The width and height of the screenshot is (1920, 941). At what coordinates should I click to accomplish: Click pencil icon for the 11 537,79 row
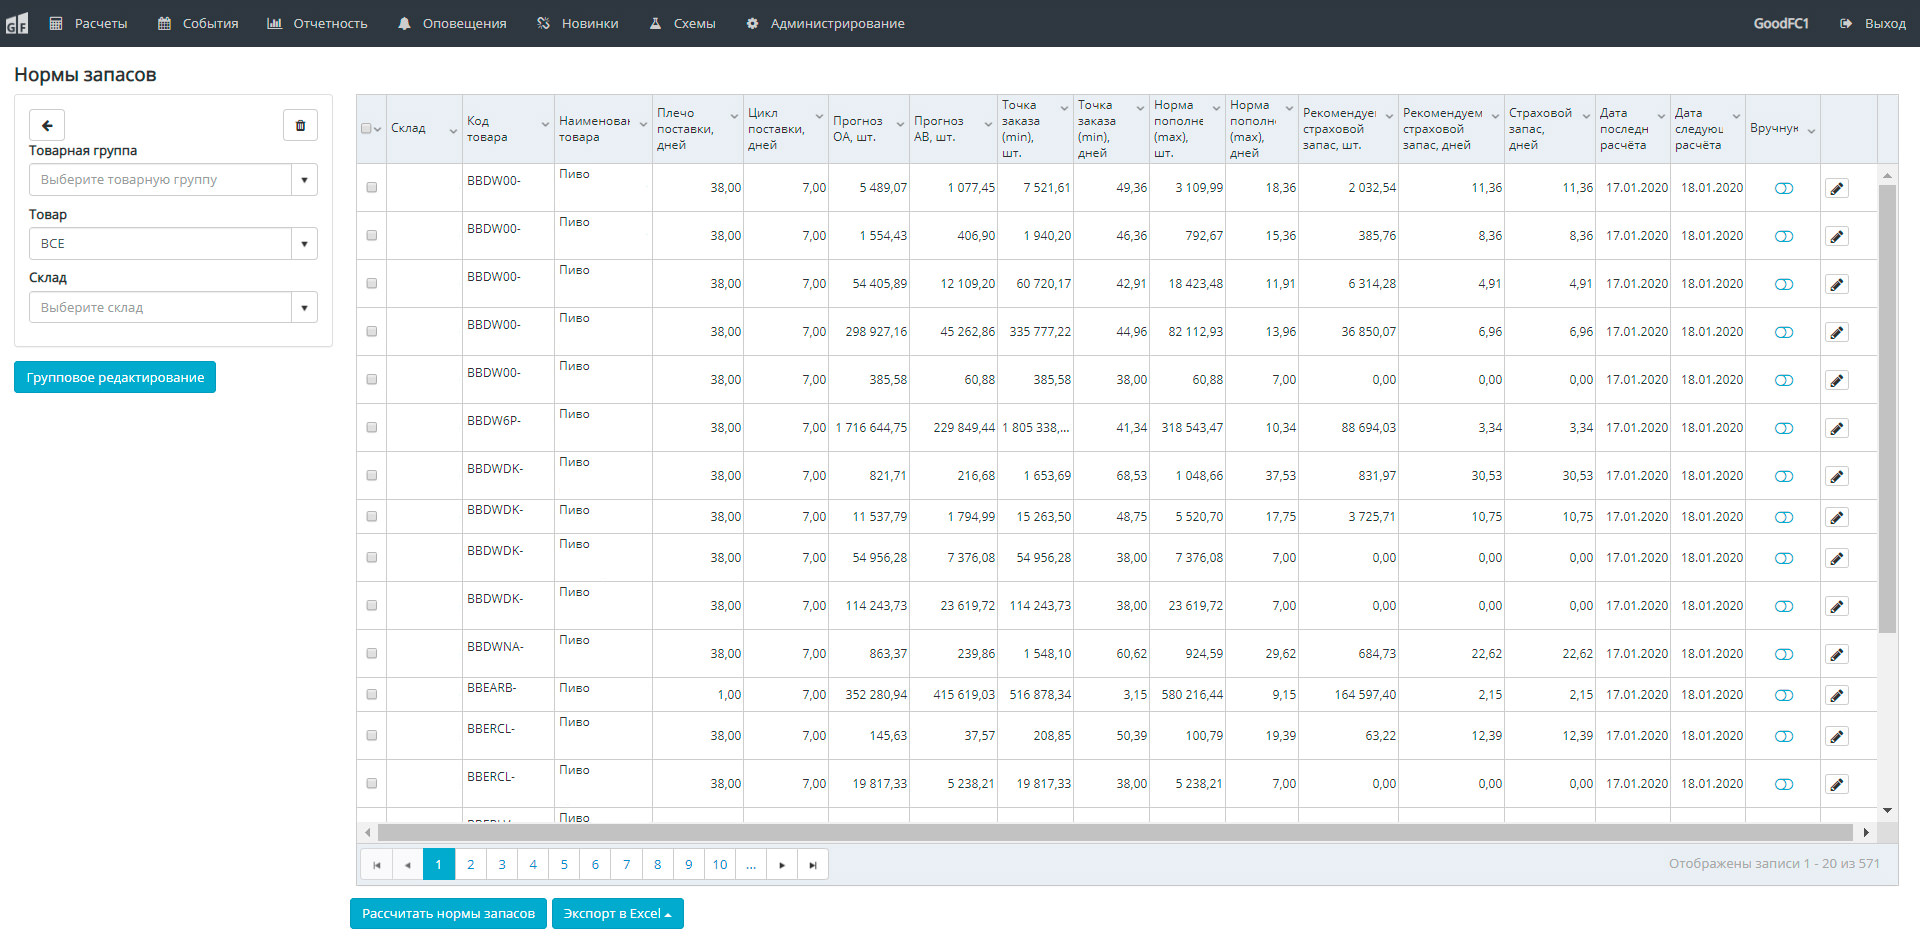pyautogui.click(x=1837, y=517)
